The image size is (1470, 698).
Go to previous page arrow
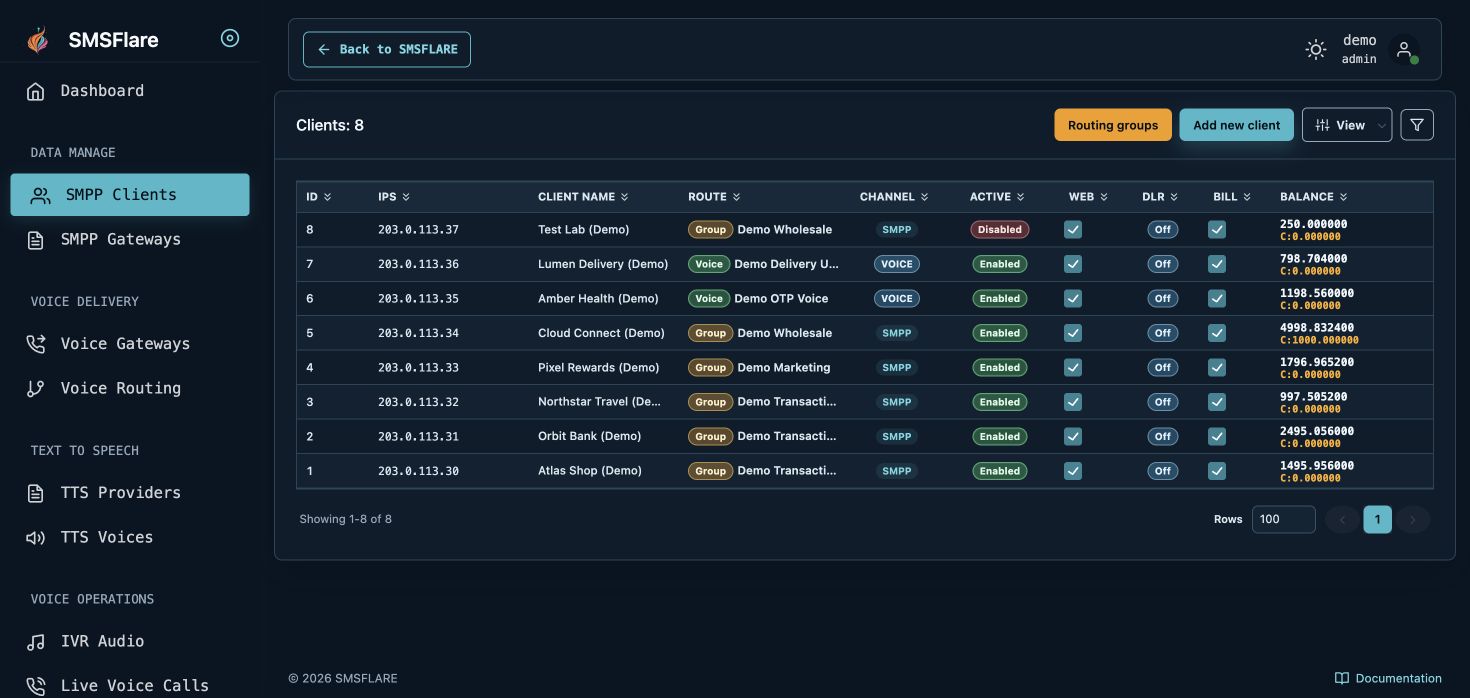point(1342,519)
